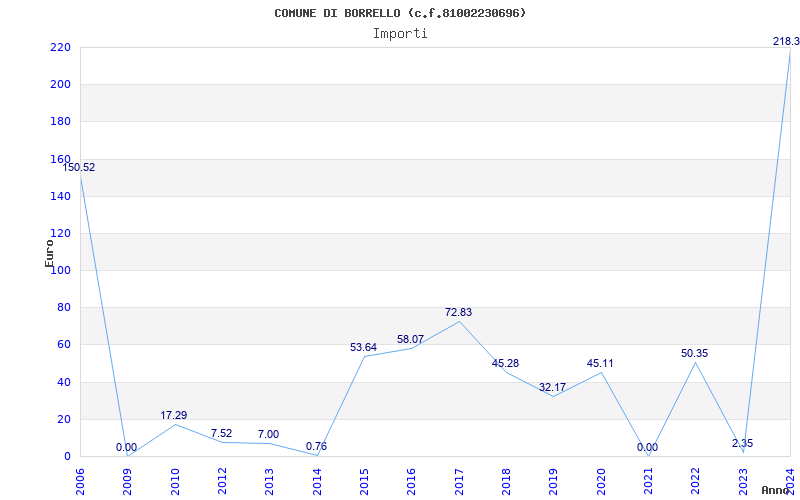Click the 40 y-axis tick label
This screenshot has height=500, width=800.
[64, 382]
